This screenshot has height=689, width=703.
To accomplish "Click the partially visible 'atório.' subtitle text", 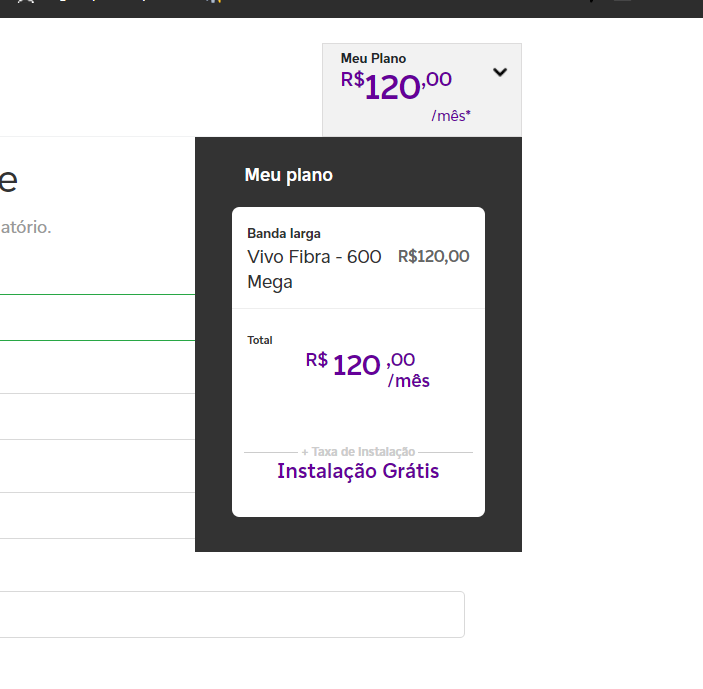I will (x=26, y=227).
